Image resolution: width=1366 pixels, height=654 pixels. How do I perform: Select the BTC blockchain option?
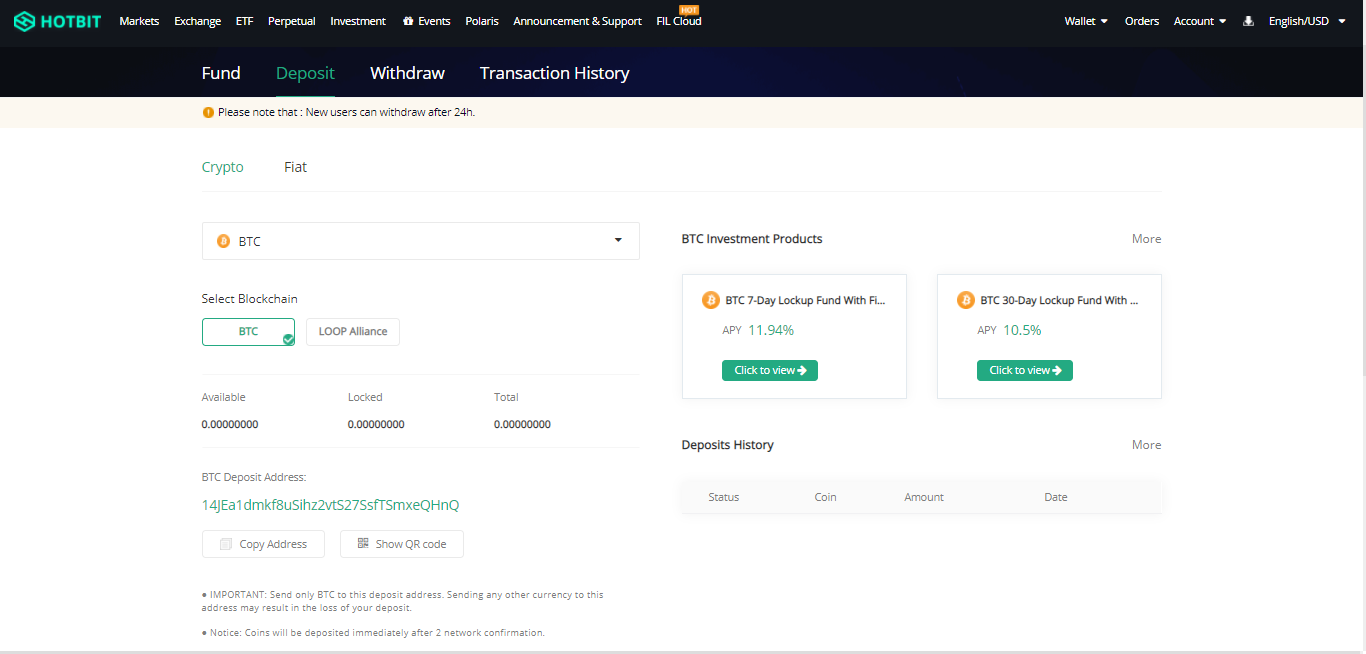coord(248,332)
